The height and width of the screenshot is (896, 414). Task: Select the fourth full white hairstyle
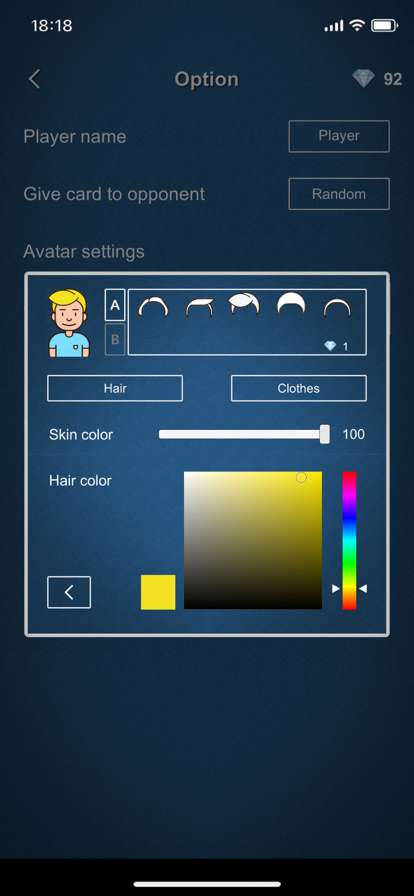coord(290,303)
